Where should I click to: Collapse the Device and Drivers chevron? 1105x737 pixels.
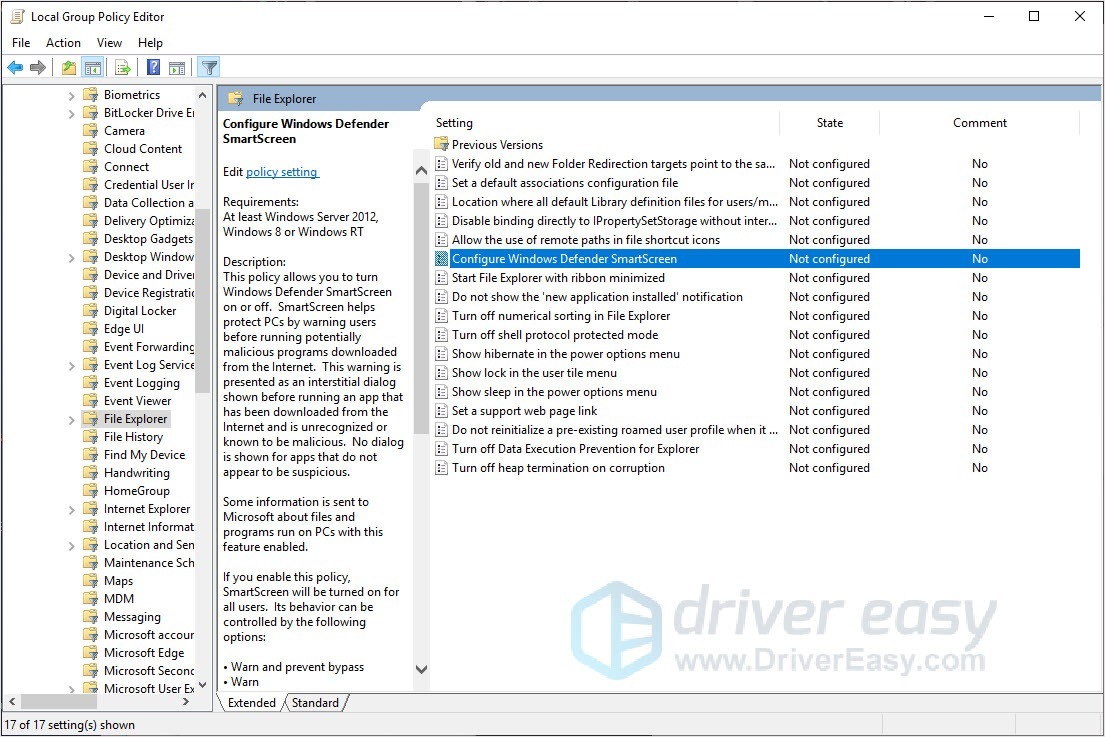coord(70,274)
